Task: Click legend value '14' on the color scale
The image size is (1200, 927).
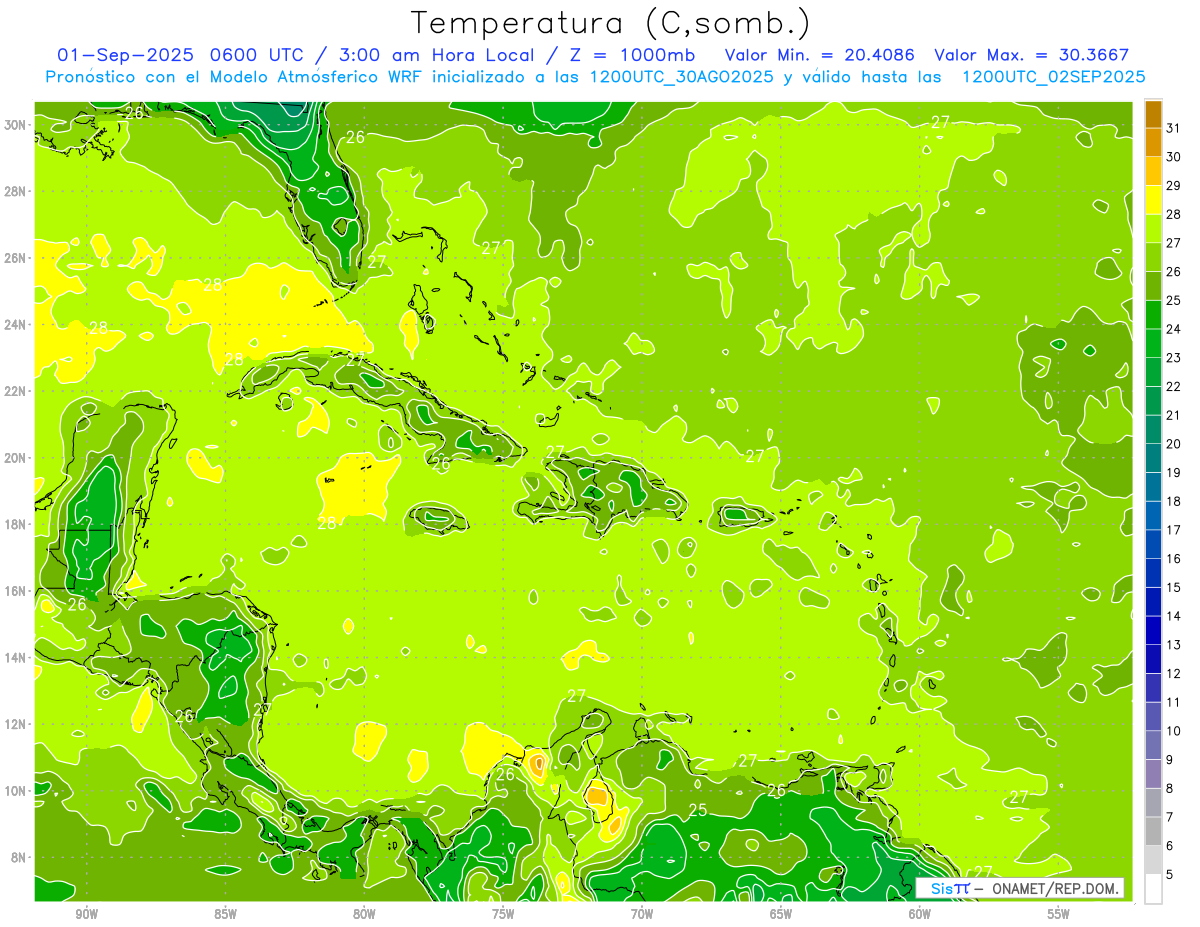Action: click(x=1174, y=615)
